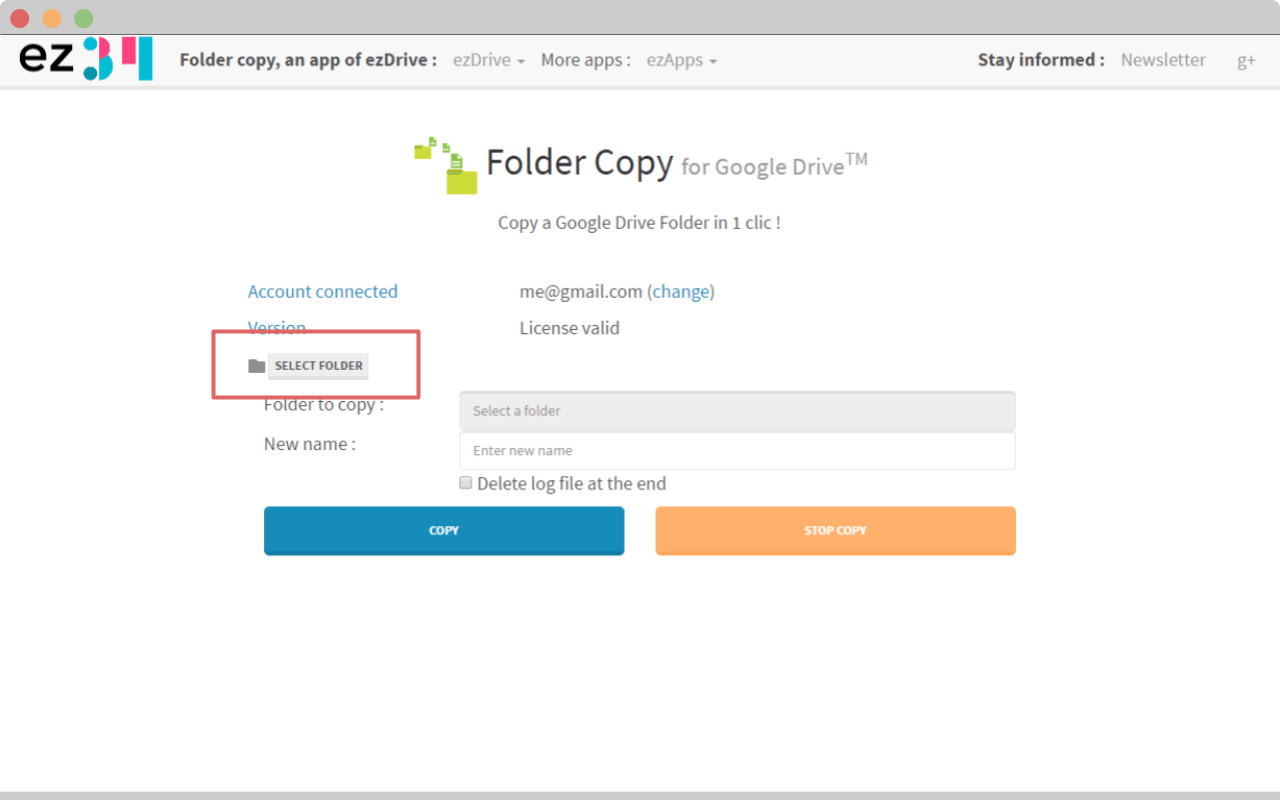Click the gray folder icon beside Select Folder
Image resolution: width=1280 pixels, height=800 pixels.
click(x=257, y=366)
